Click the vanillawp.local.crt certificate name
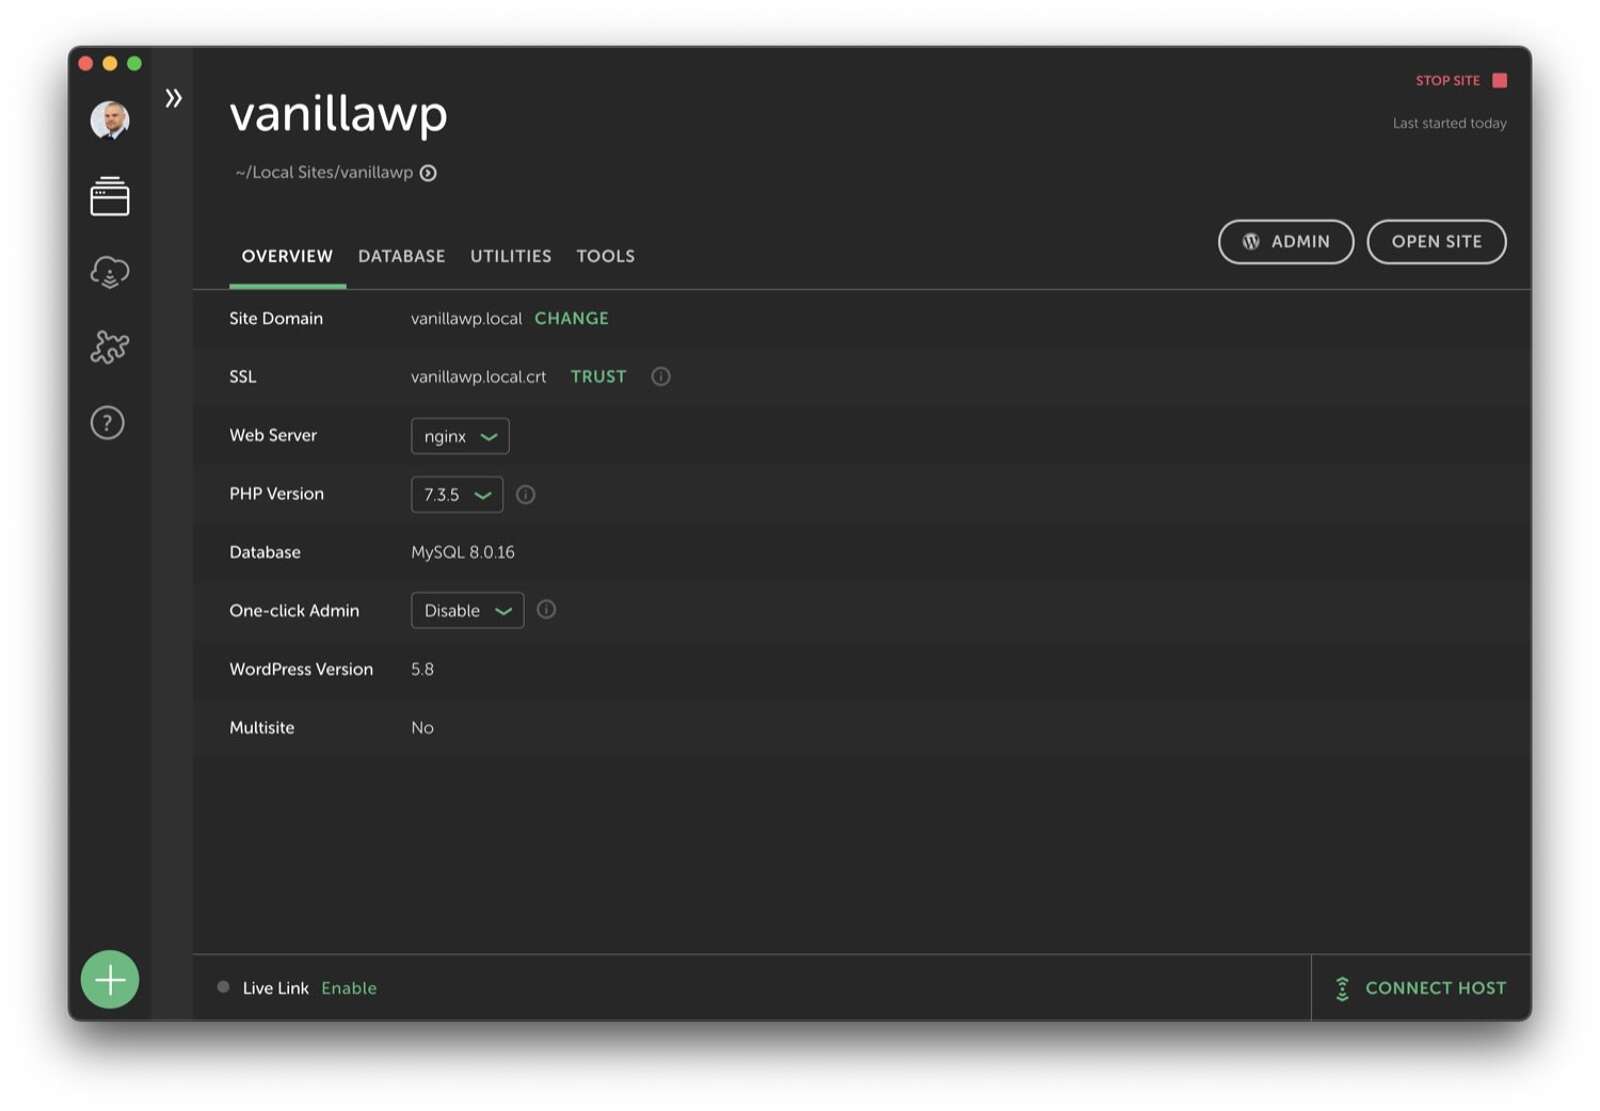Screen dimensions: 1600x1111 [x=479, y=376]
